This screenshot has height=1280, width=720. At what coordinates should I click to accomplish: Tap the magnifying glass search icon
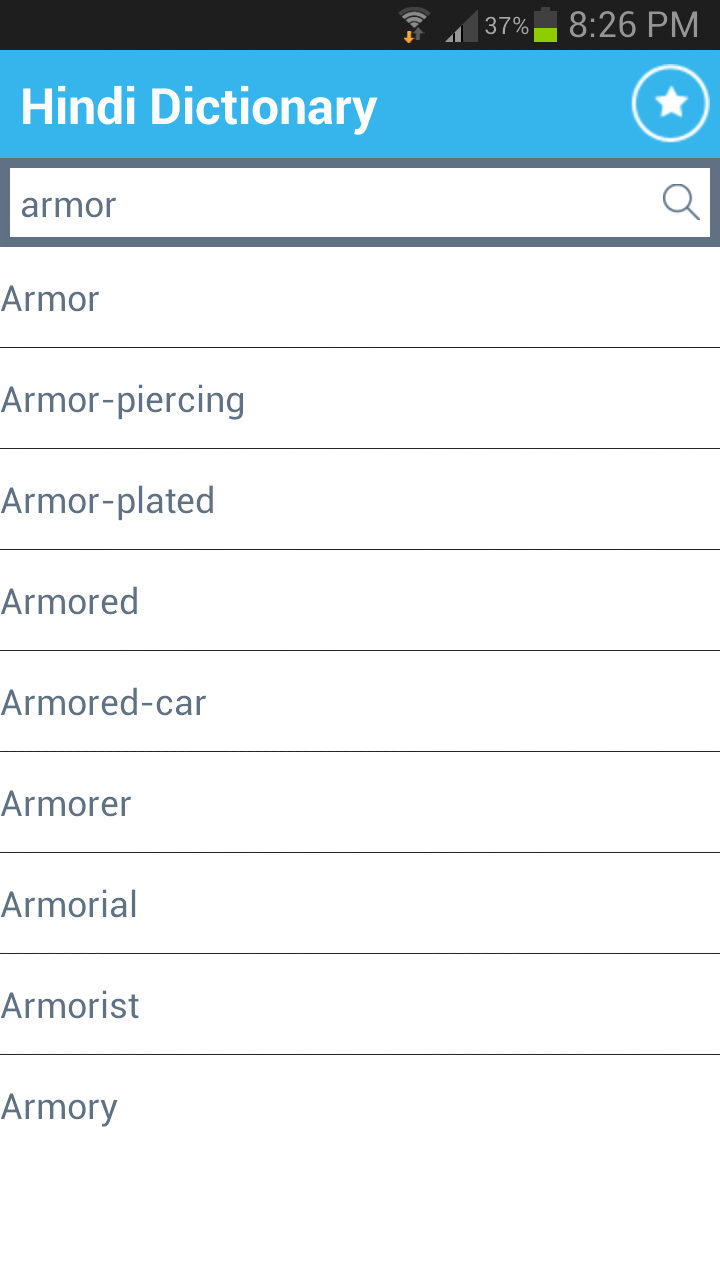tap(680, 202)
